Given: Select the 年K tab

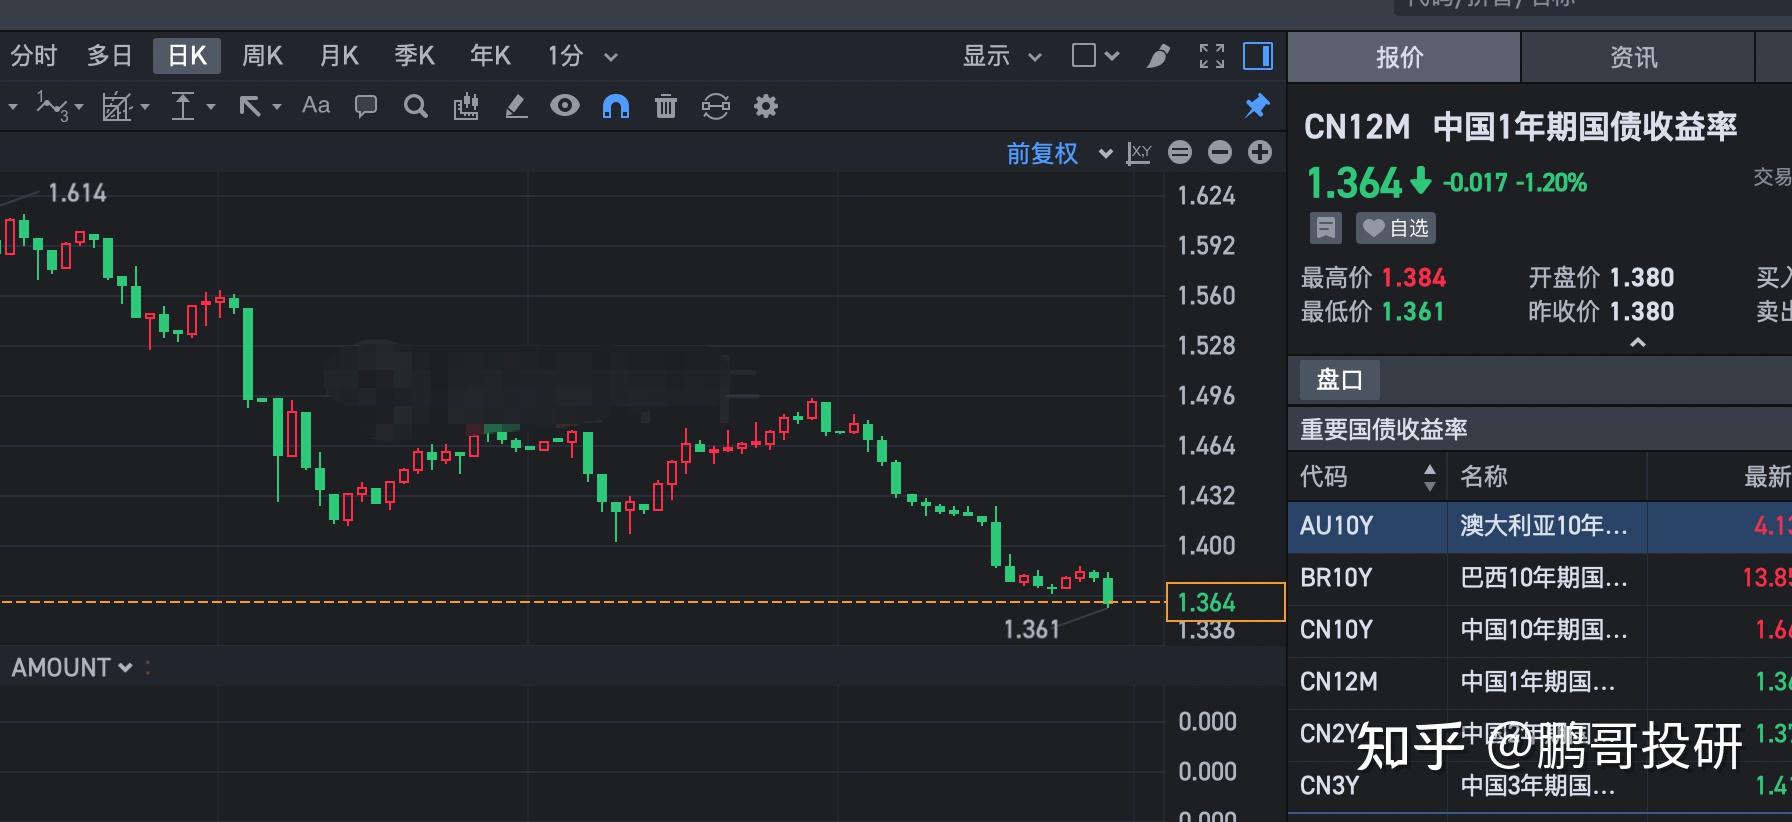Looking at the screenshot, I should (x=490, y=56).
